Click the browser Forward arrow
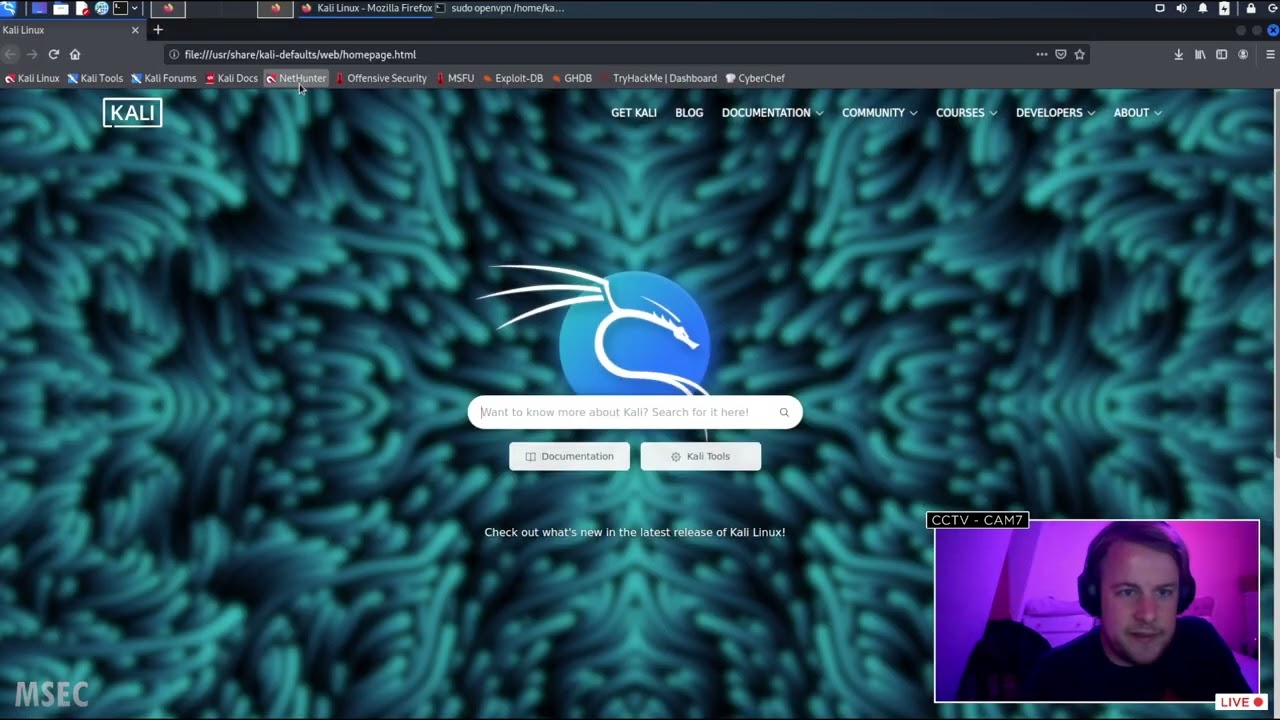Image resolution: width=1280 pixels, height=720 pixels. [32, 54]
